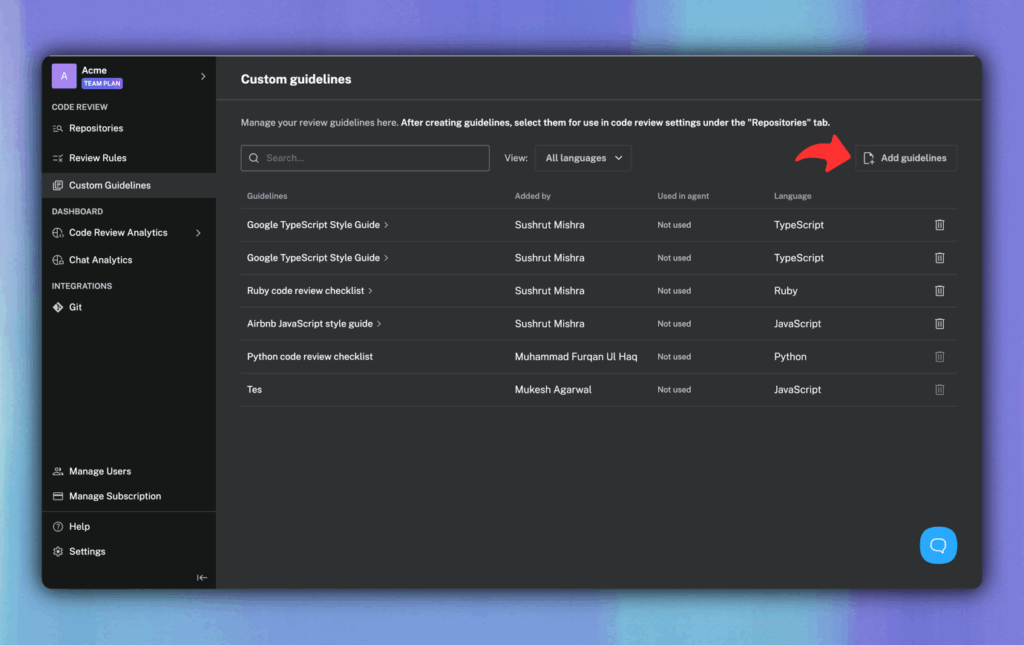Remove the Python code review checklist via trash icon
Screen dimensions: 1024x645
[x=939, y=356]
